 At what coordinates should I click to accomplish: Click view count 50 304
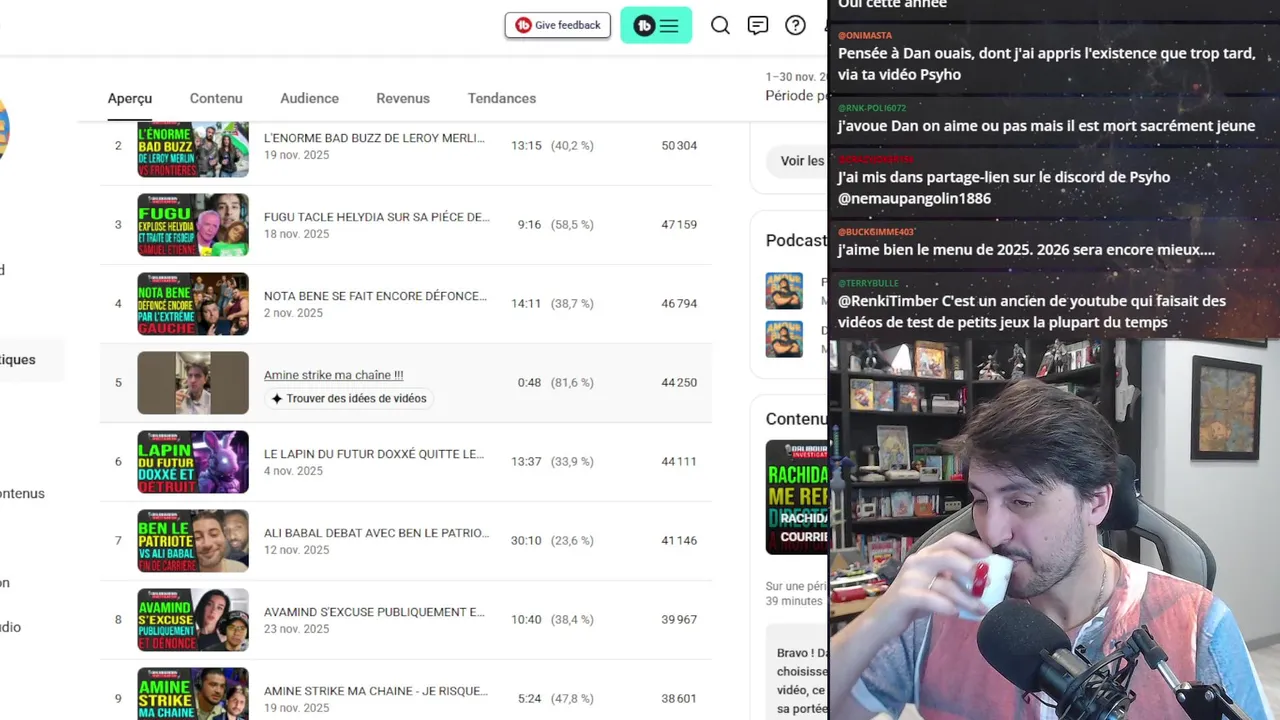[x=679, y=146]
